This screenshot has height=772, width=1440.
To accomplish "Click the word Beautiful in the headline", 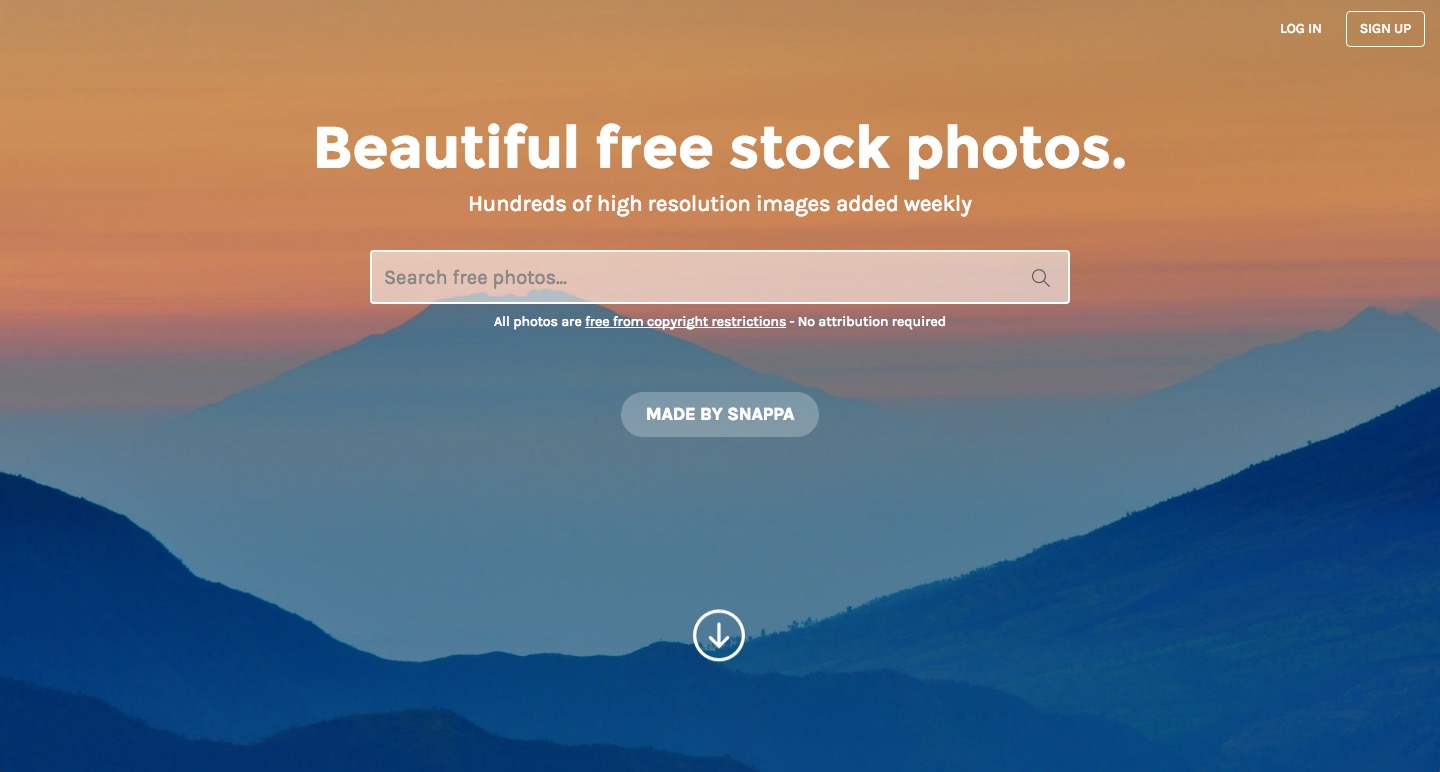I will 446,148.
